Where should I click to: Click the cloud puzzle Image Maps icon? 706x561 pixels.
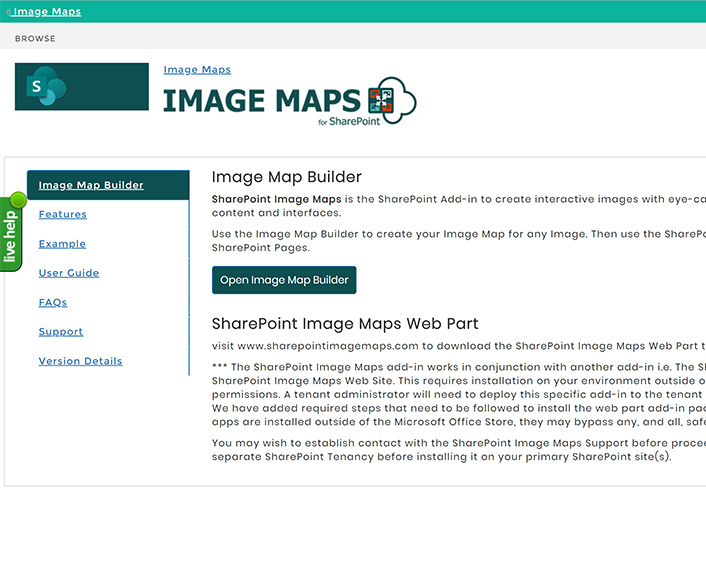coord(392,100)
